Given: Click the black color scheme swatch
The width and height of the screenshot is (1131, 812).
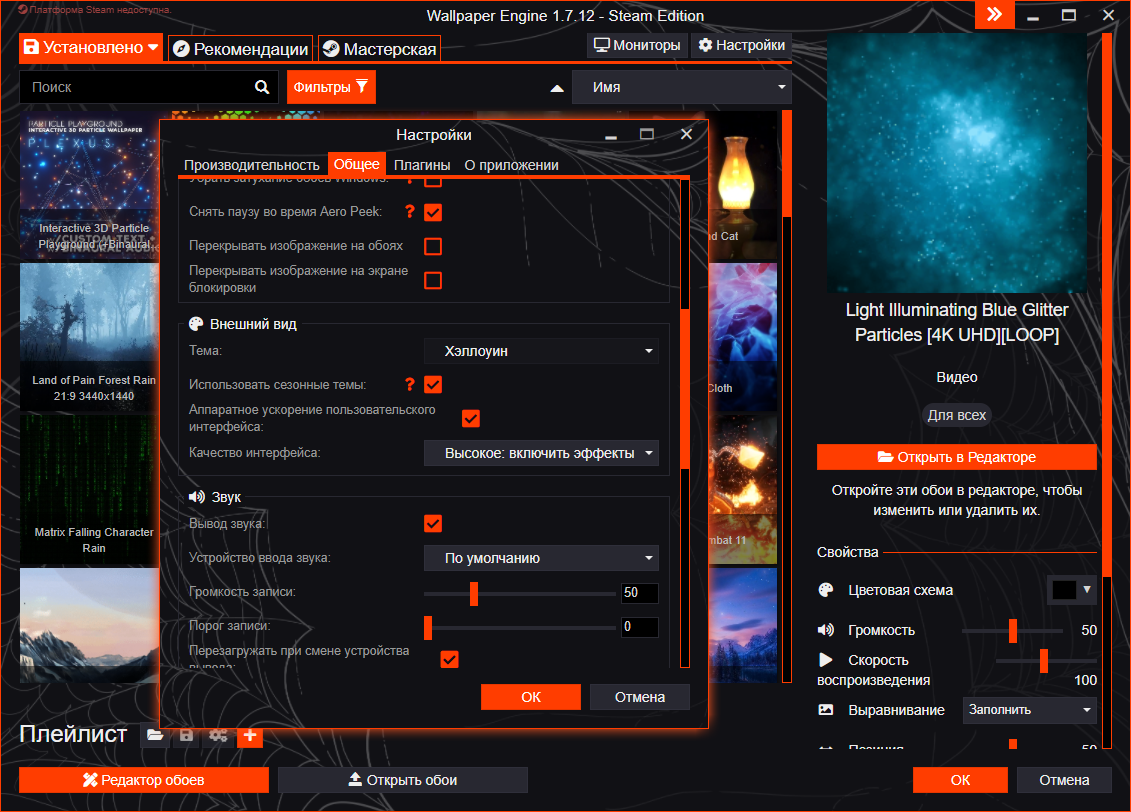Looking at the screenshot, I should click(1064, 589).
